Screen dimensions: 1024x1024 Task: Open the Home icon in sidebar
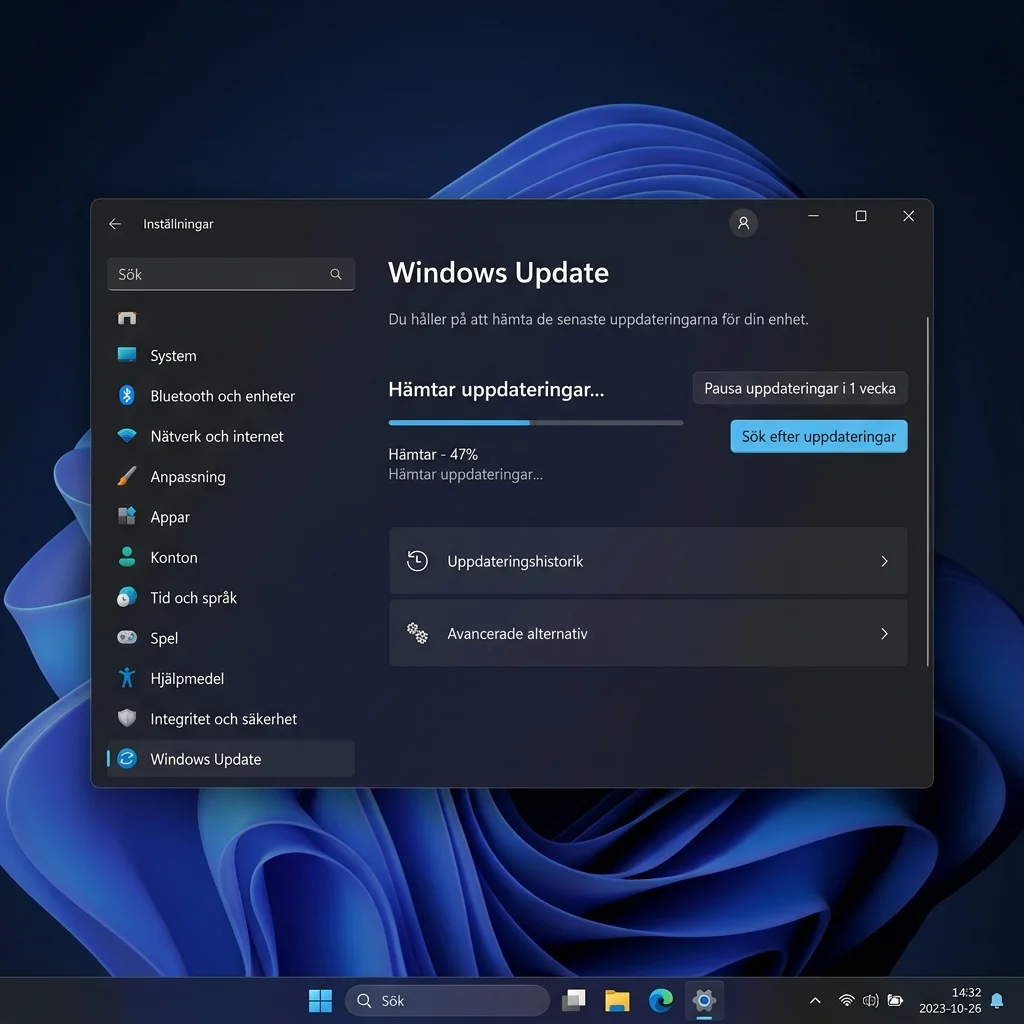127,318
